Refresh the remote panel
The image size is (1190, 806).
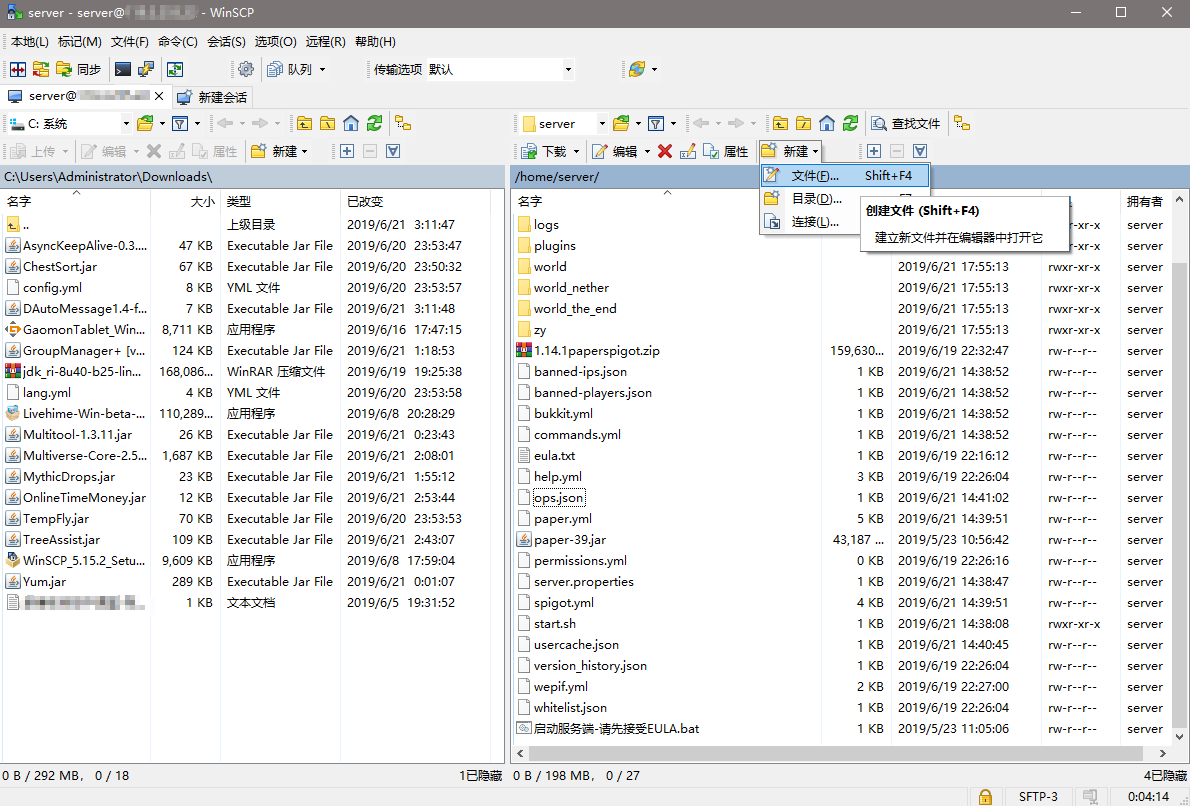tap(850, 124)
